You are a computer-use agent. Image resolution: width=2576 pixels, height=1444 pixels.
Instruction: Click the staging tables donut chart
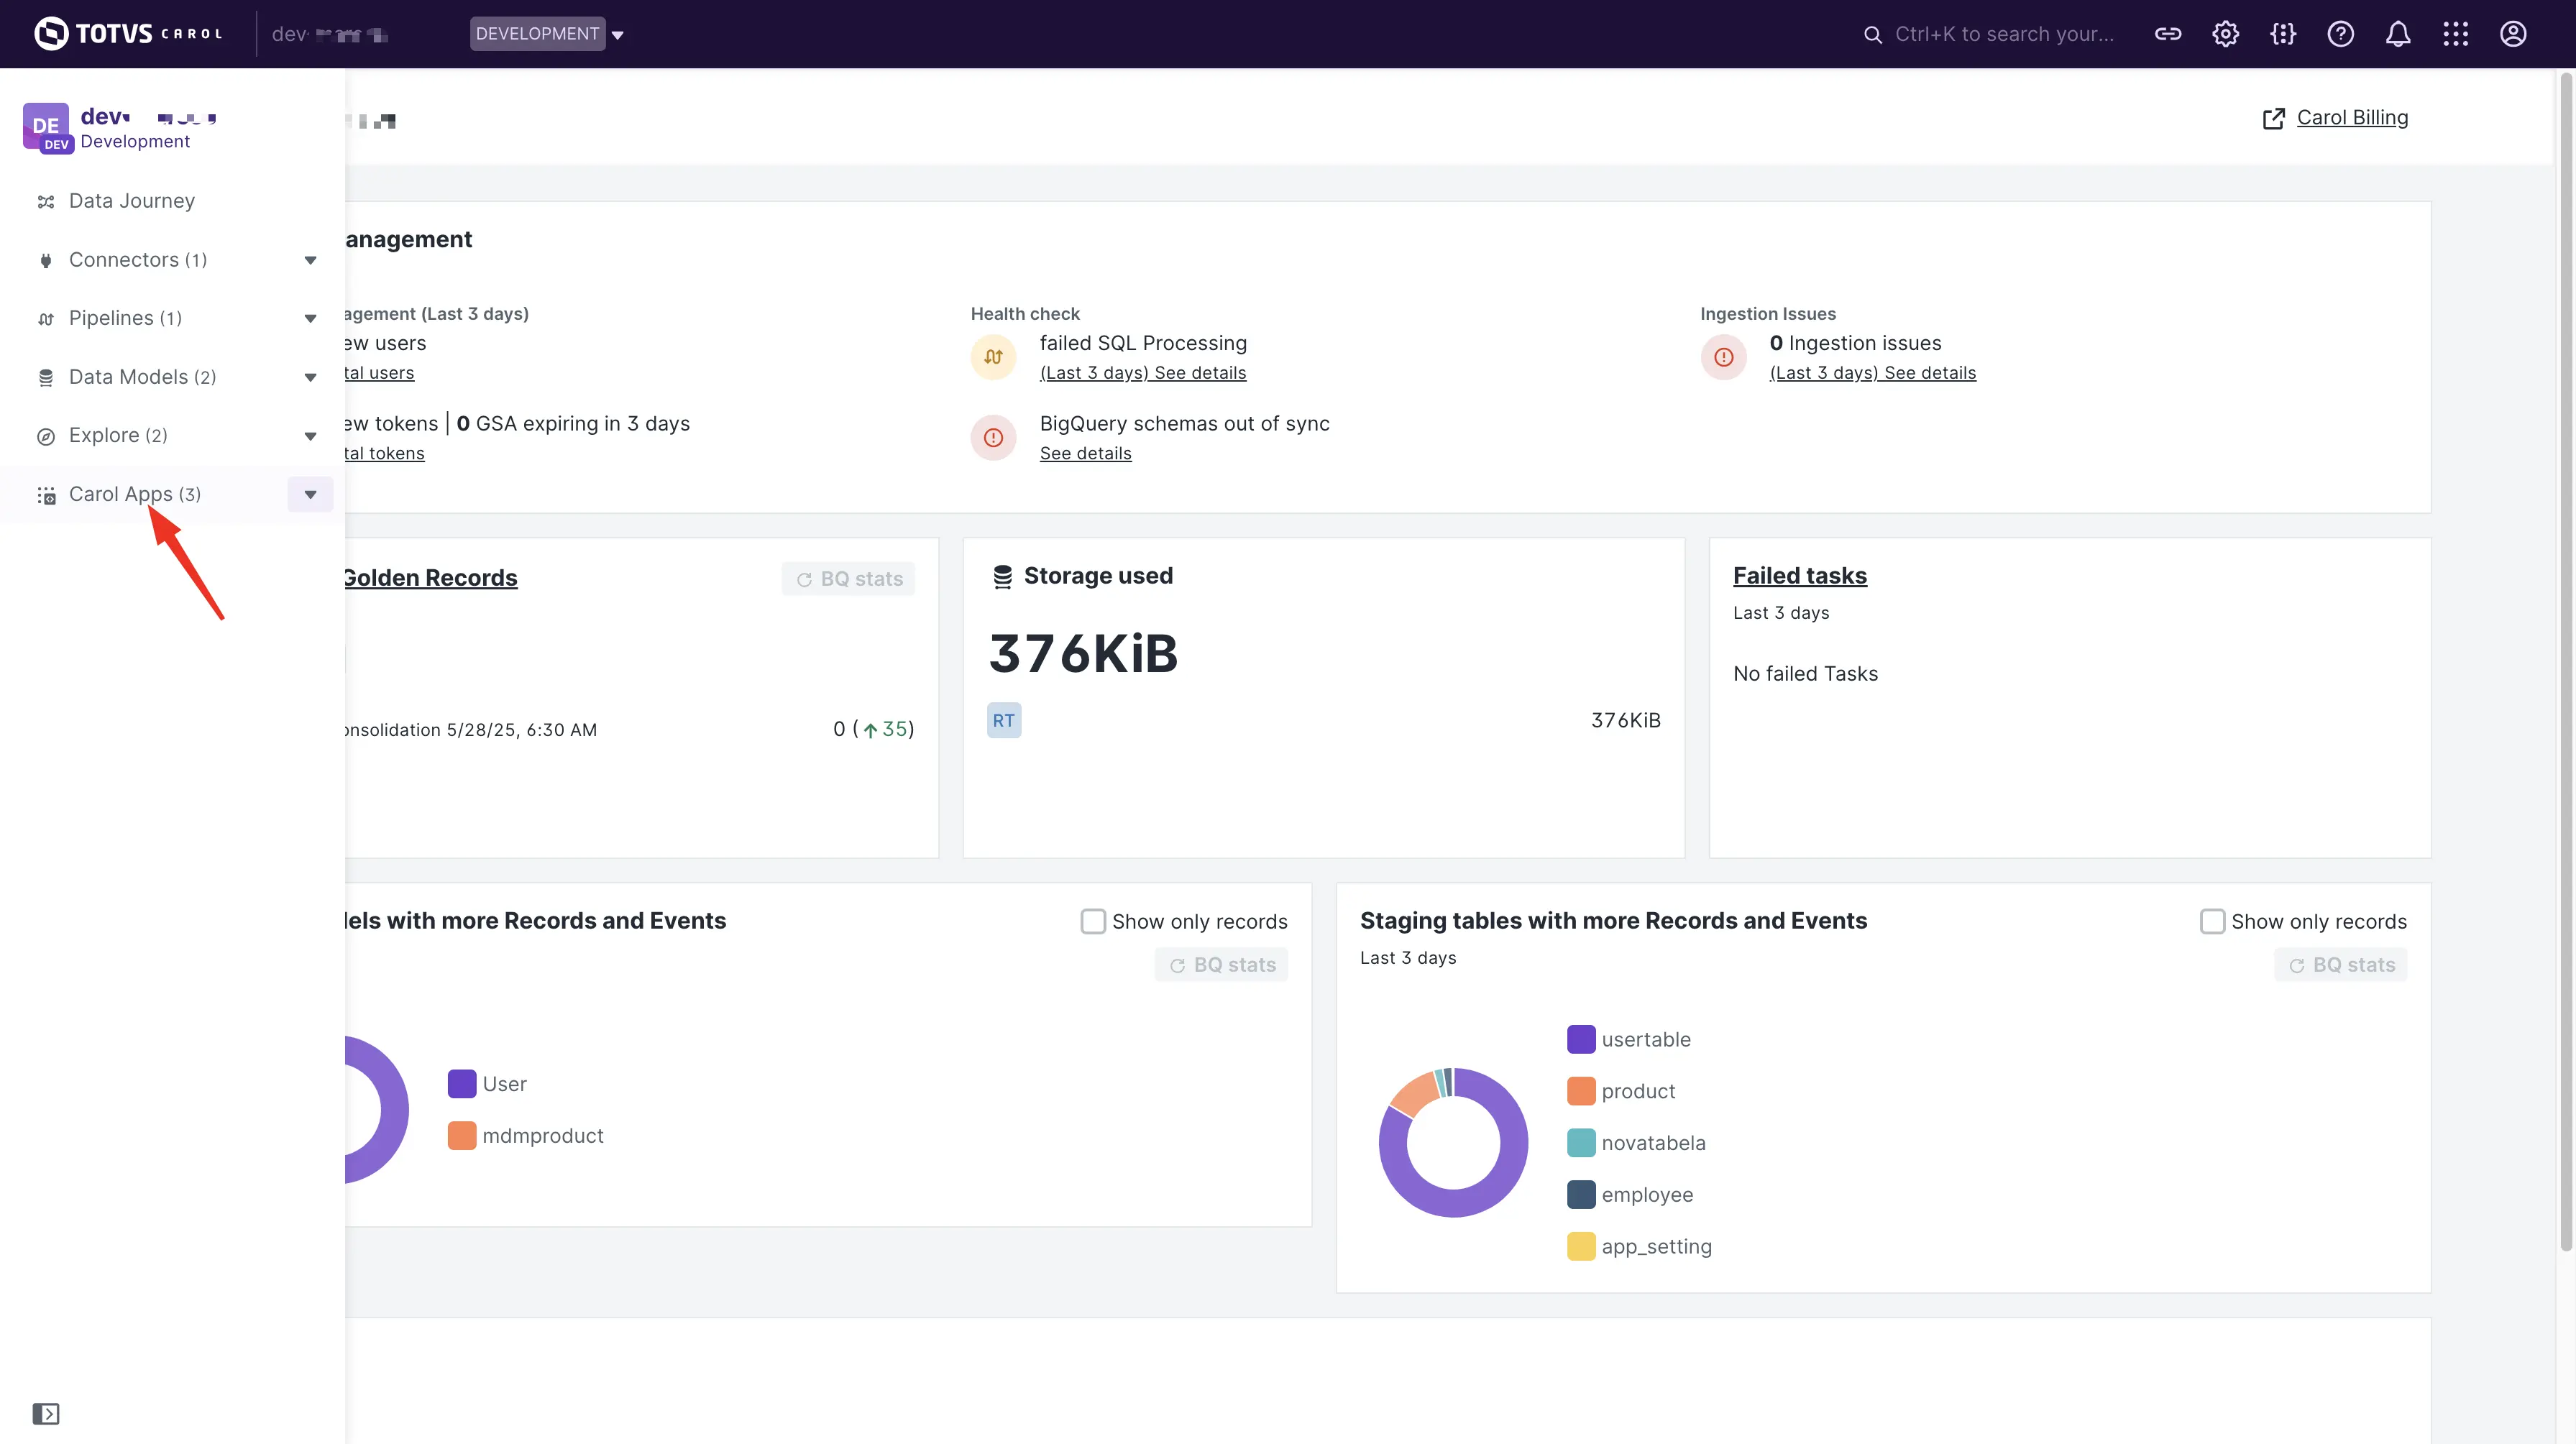pyautogui.click(x=1453, y=1143)
